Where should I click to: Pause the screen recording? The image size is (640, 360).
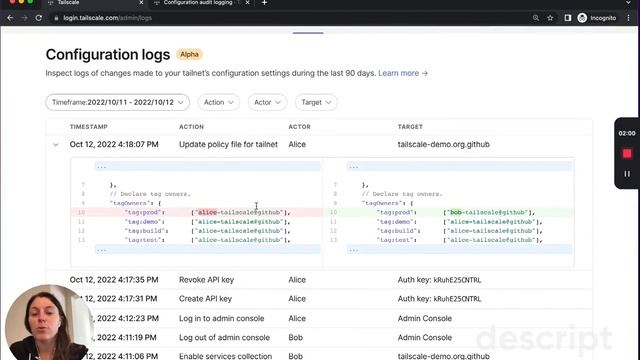627,174
